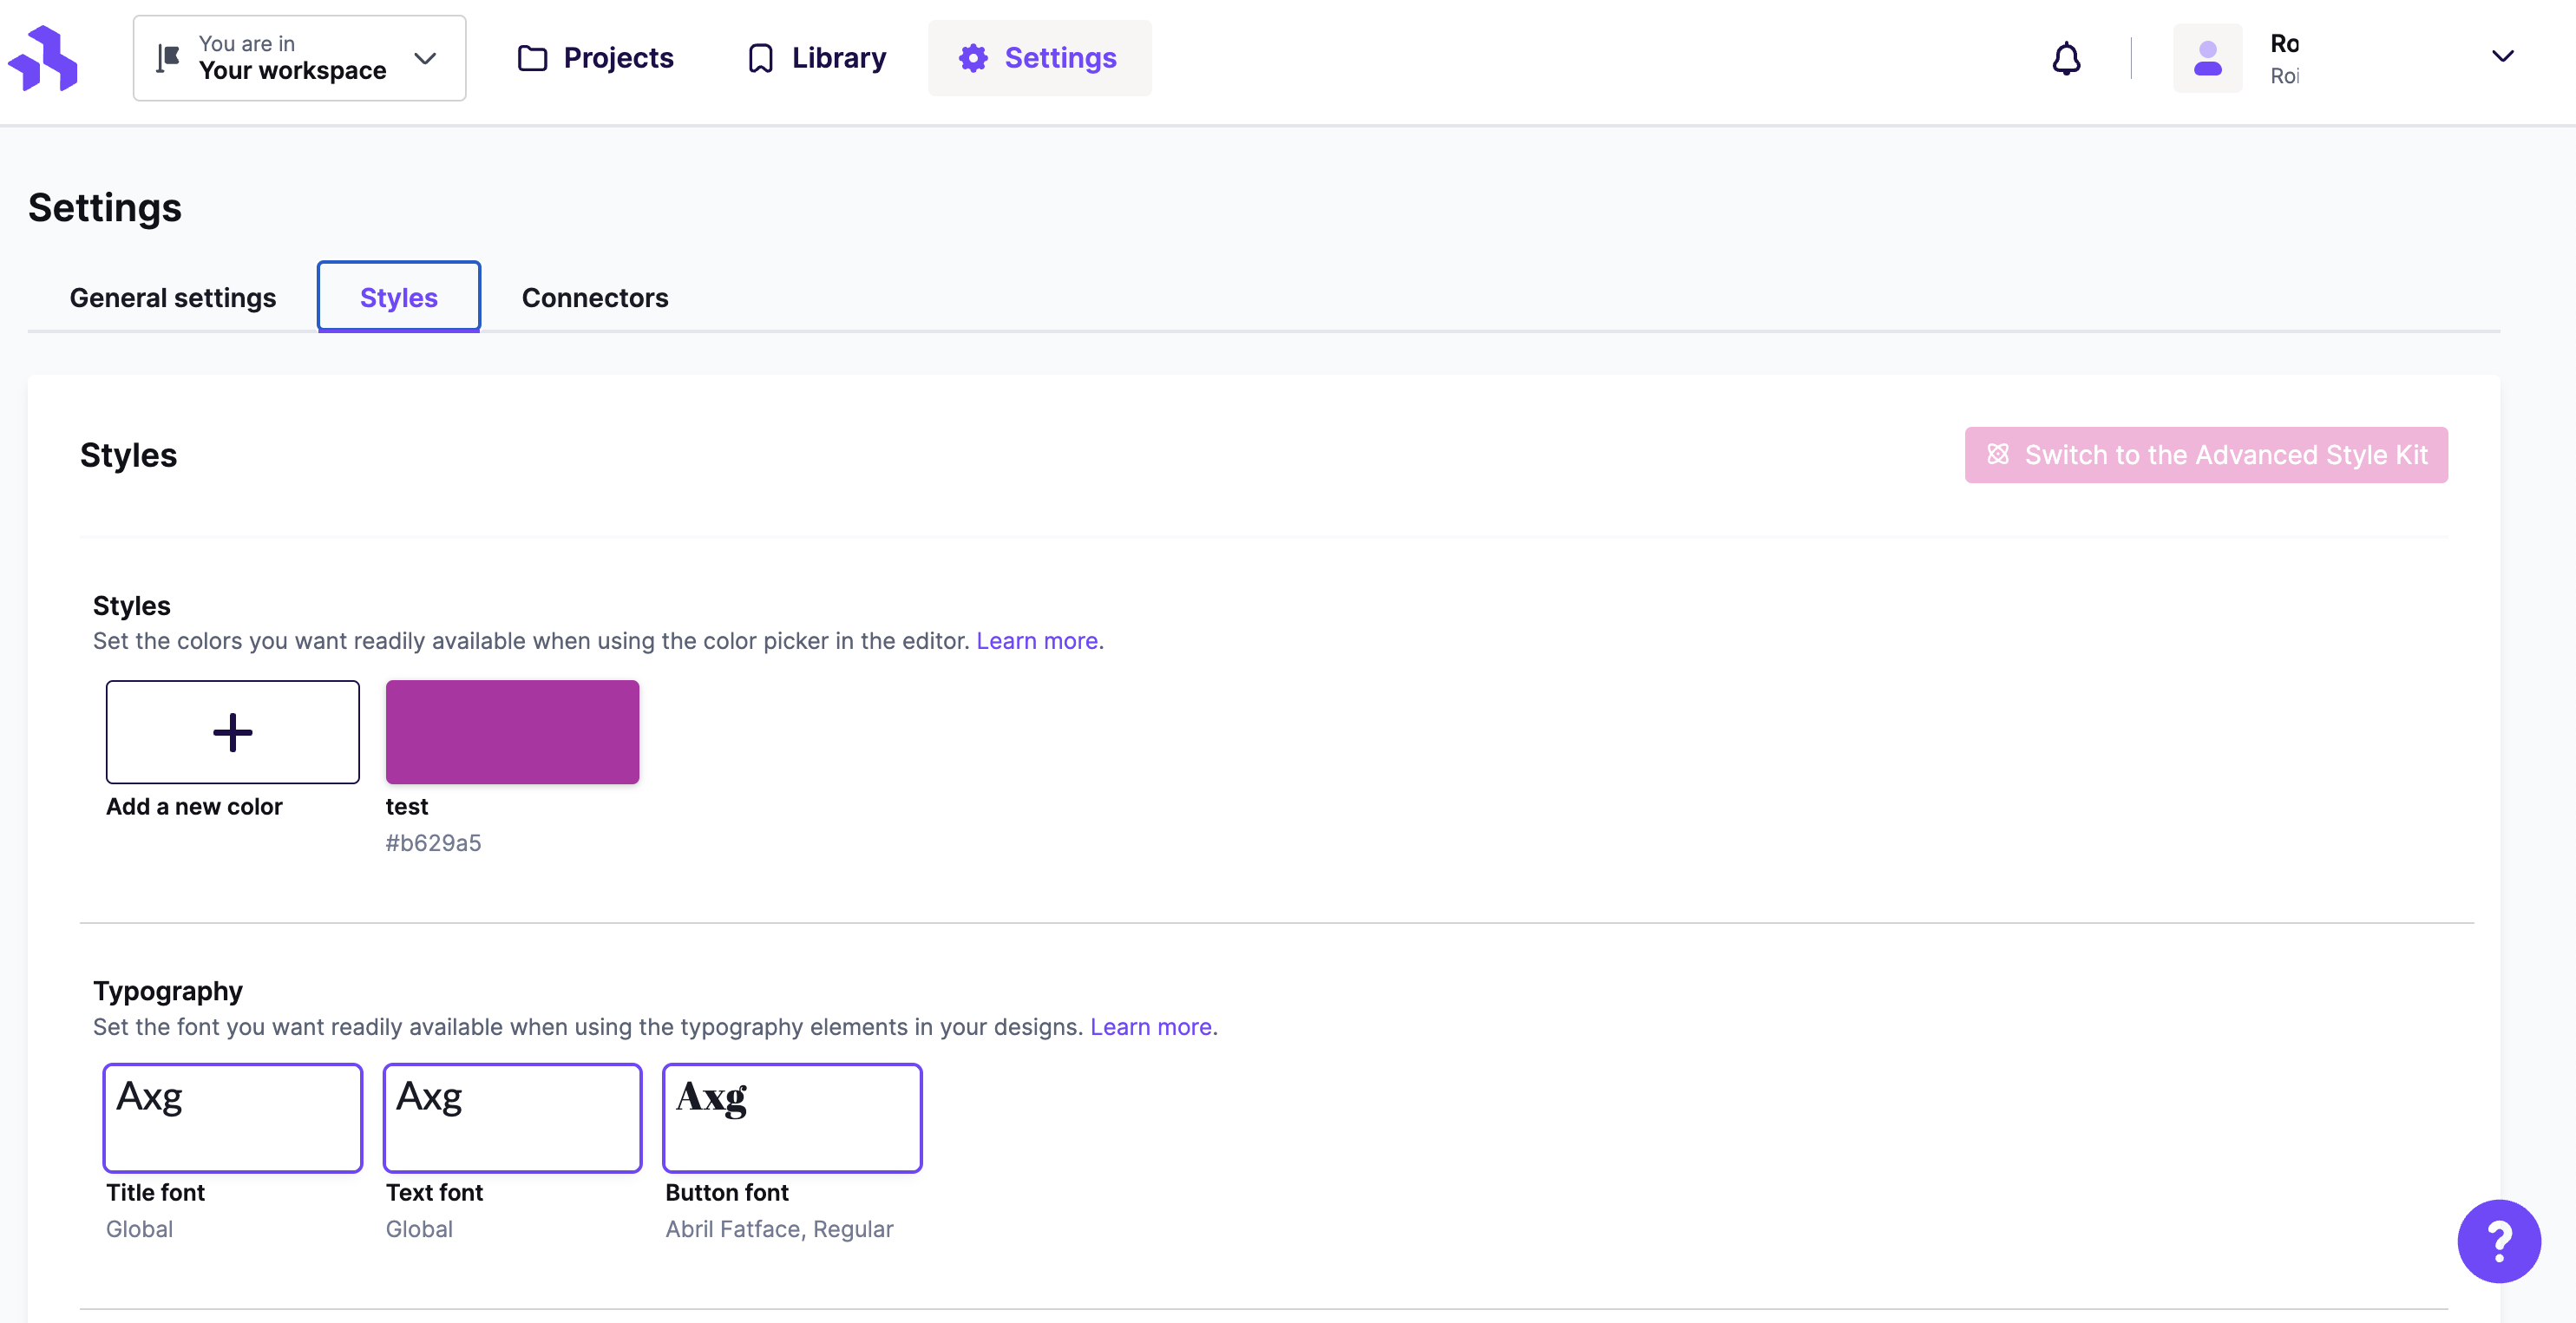Image resolution: width=2576 pixels, height=1323 pixels.
Task: Click the Projects folder icon
Action: pos(532,58)
